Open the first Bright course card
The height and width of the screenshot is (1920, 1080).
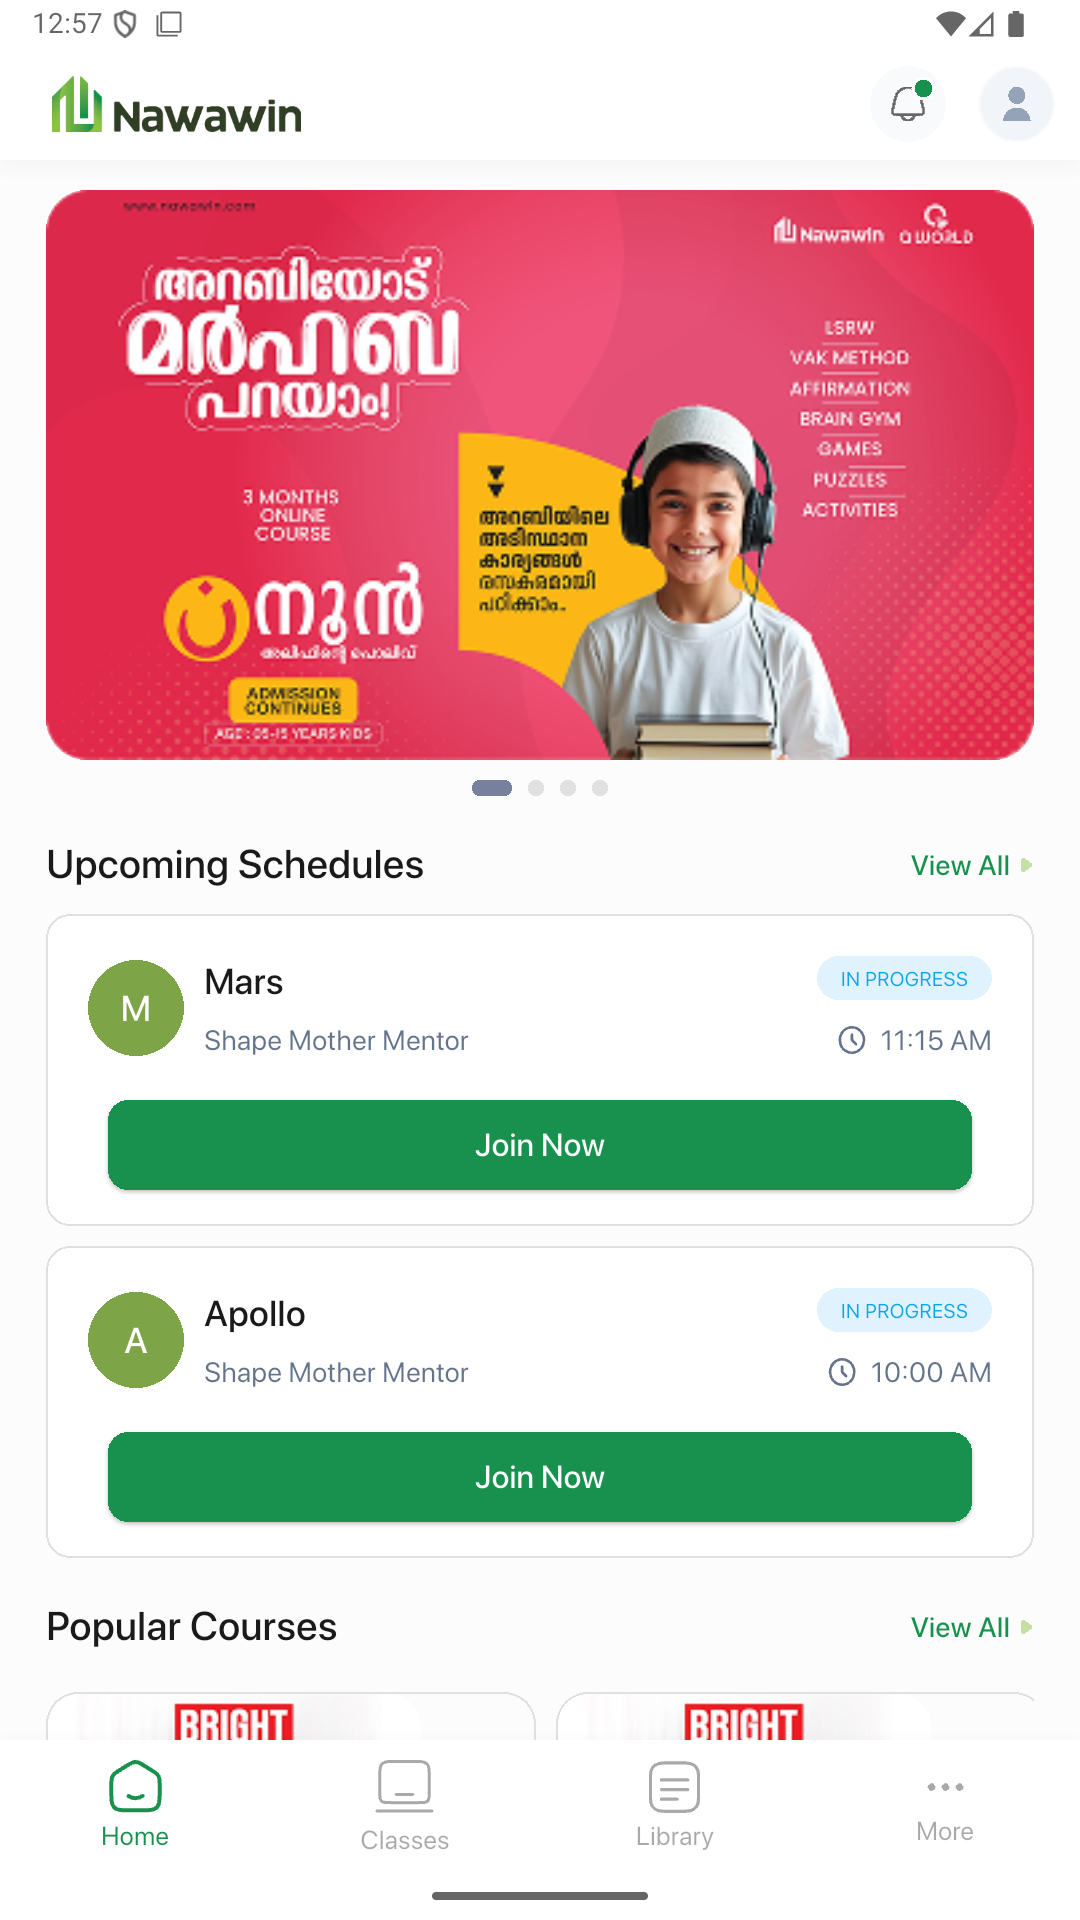click(x=291, y=1716)
